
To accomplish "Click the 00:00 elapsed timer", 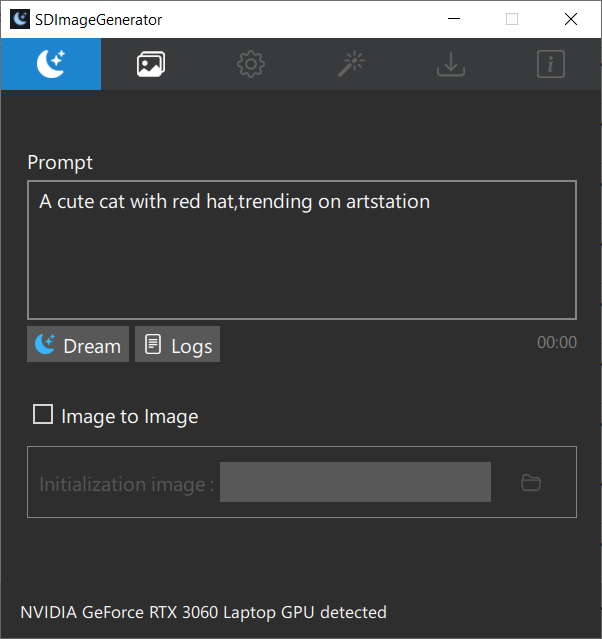I will point(557,342).
